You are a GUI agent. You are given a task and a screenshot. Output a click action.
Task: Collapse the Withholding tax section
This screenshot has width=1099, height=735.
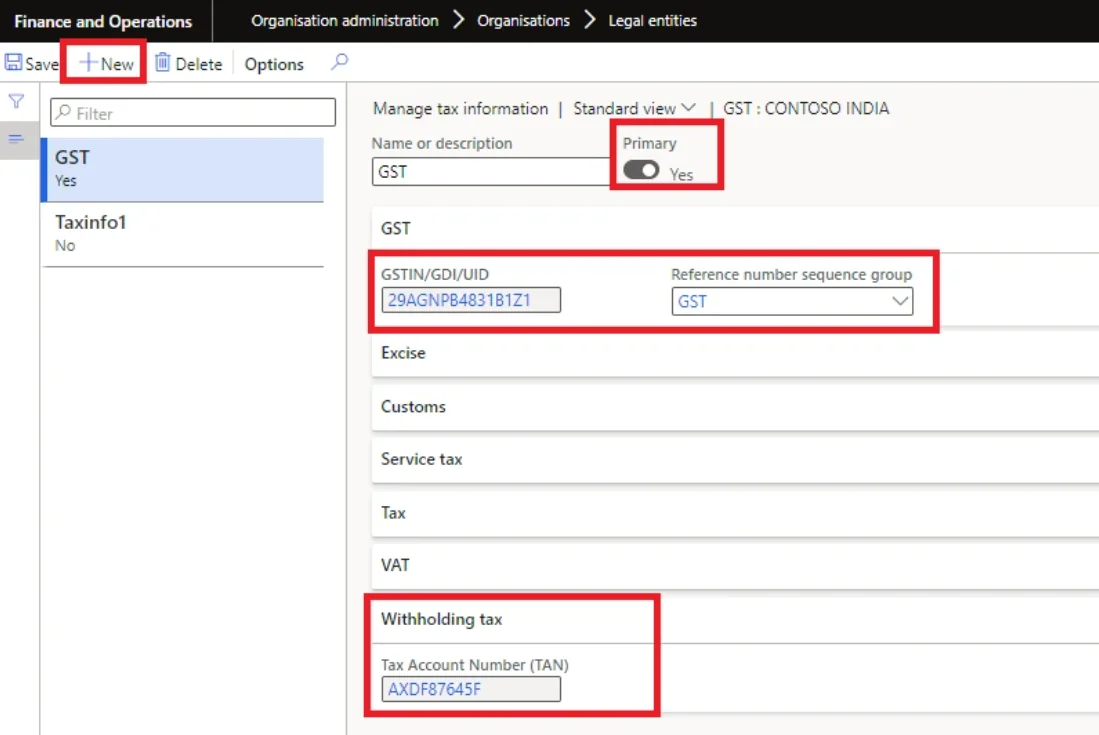pos(735,619)
